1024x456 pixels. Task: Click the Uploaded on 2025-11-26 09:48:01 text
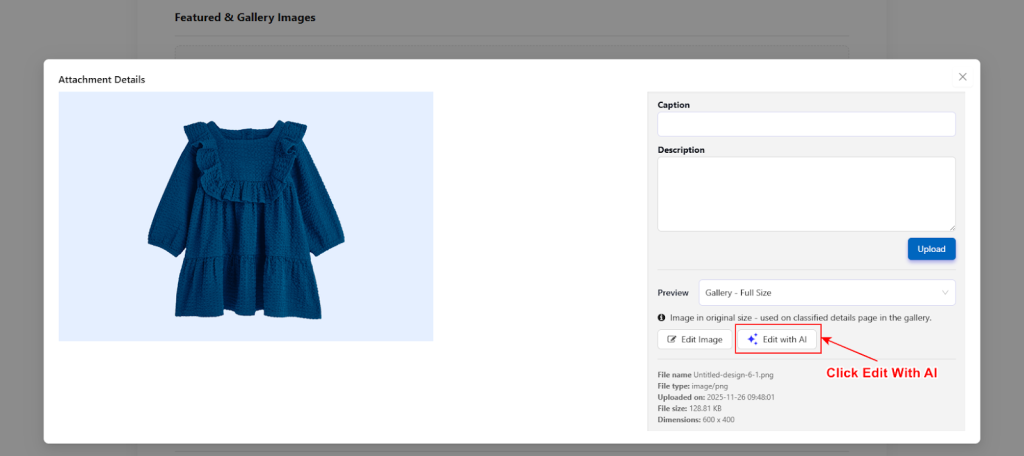716,397
